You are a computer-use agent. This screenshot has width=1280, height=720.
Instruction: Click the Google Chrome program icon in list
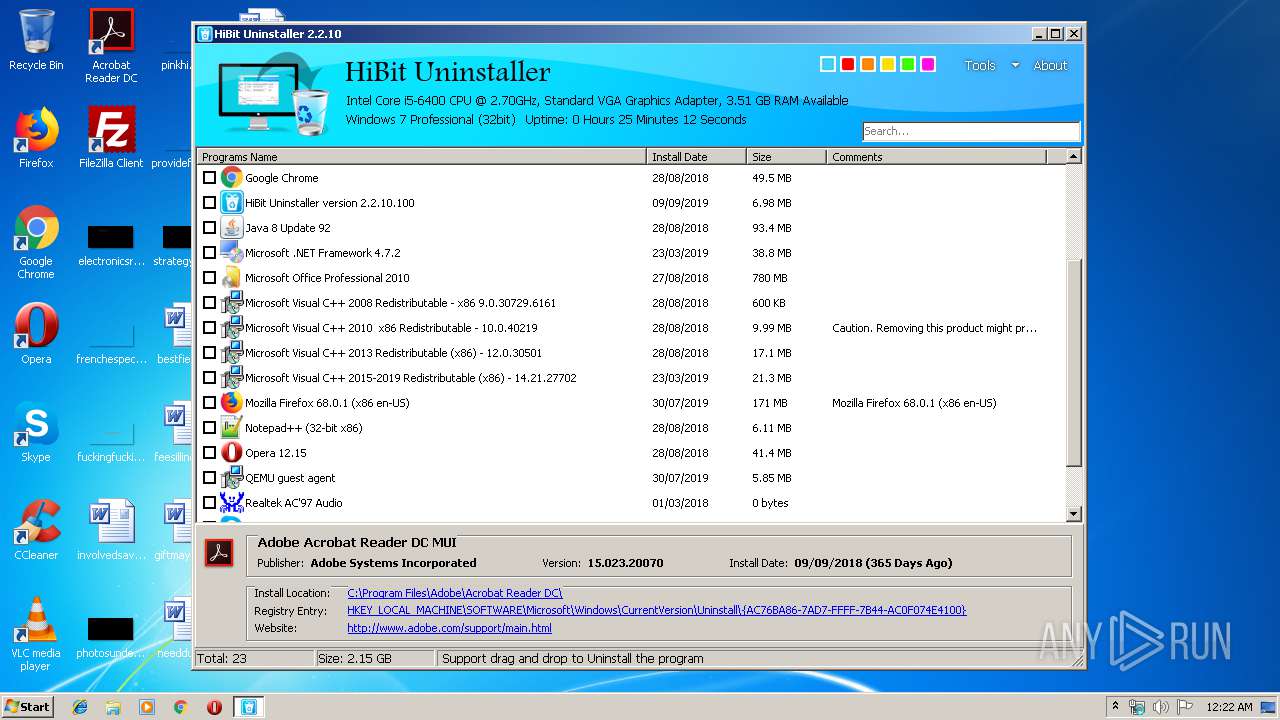pyautogui.click(x=231, y=178)
